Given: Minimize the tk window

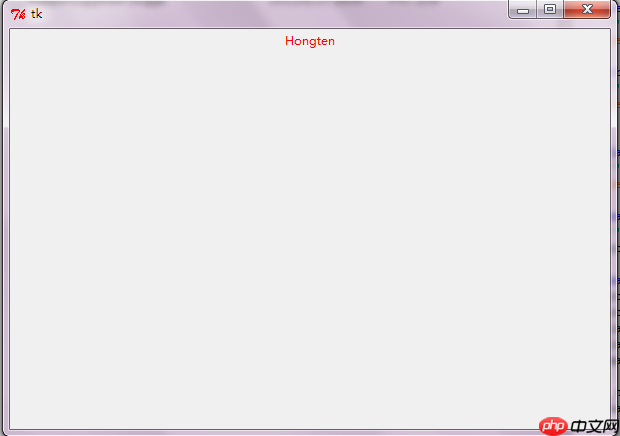Looking at the screenshot, I should click(x=523, y=9).
